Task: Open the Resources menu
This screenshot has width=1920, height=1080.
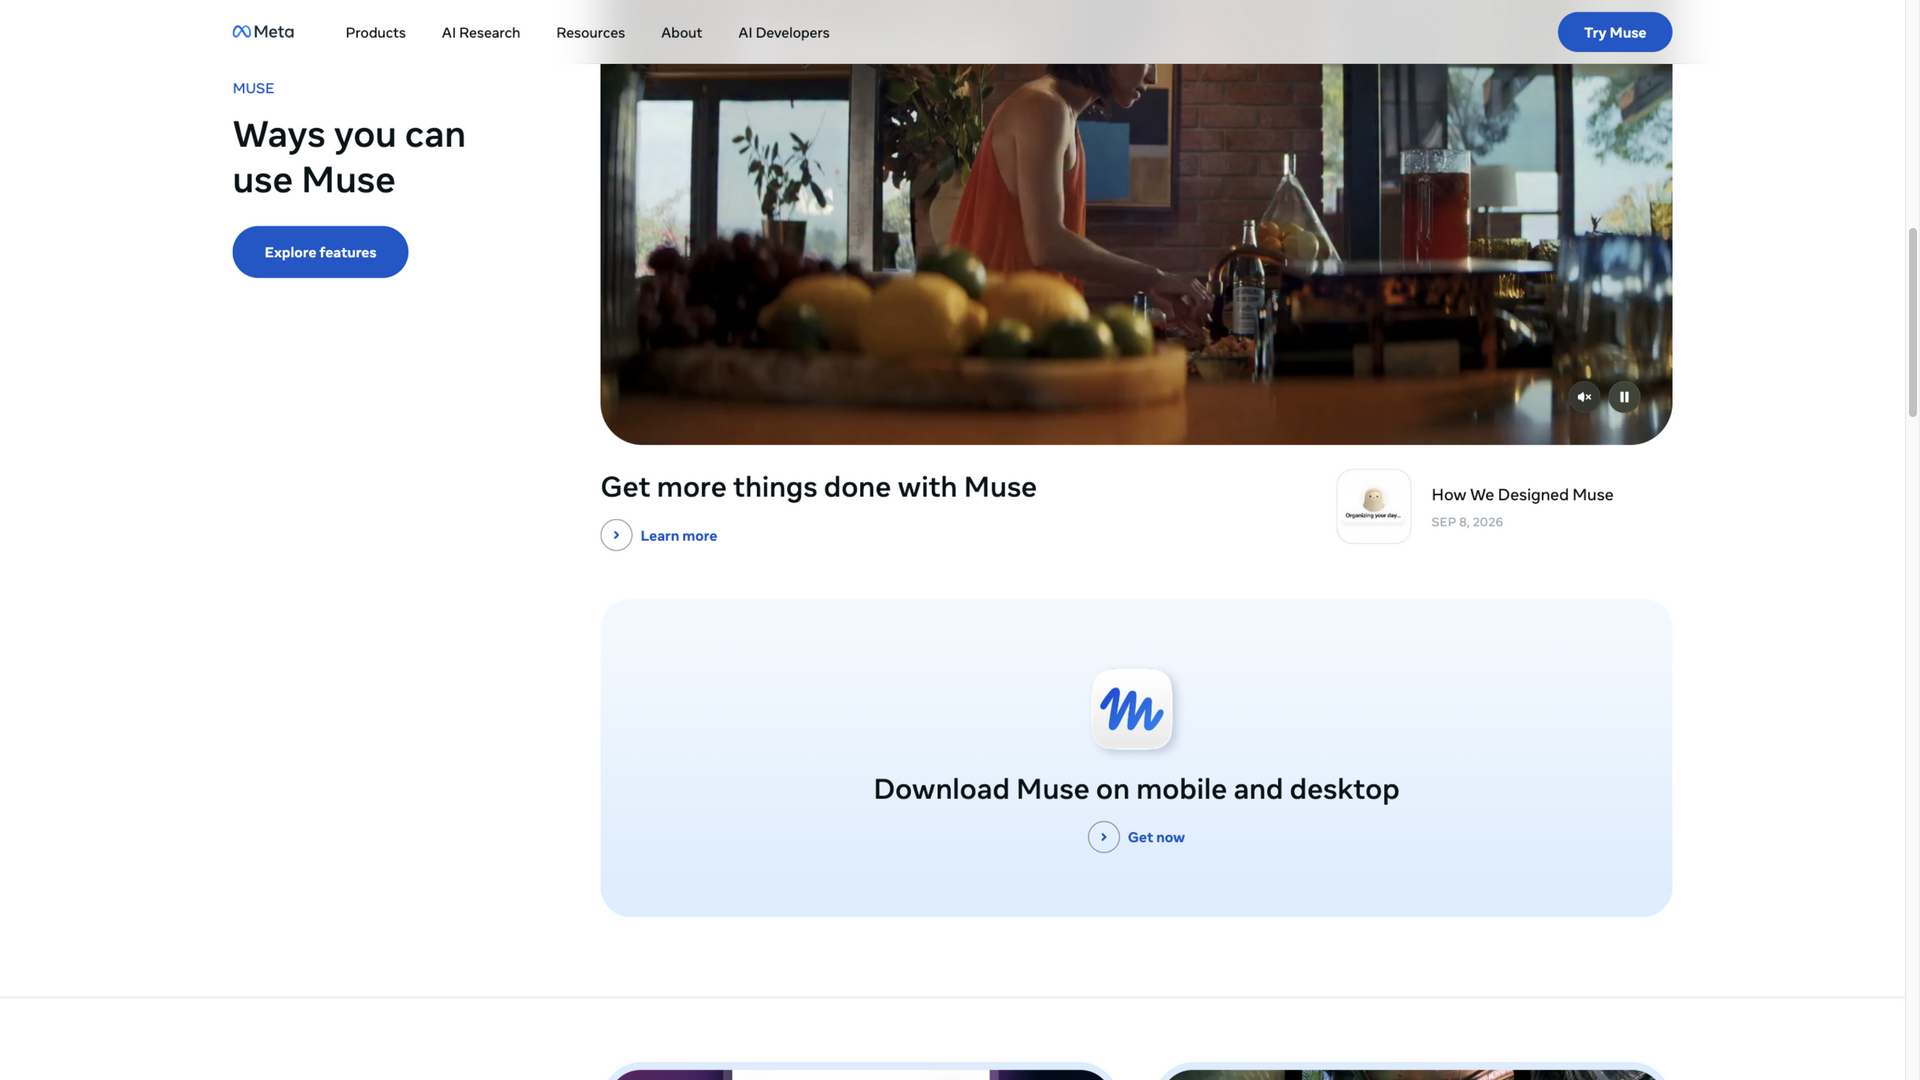Action: (590, 32)
